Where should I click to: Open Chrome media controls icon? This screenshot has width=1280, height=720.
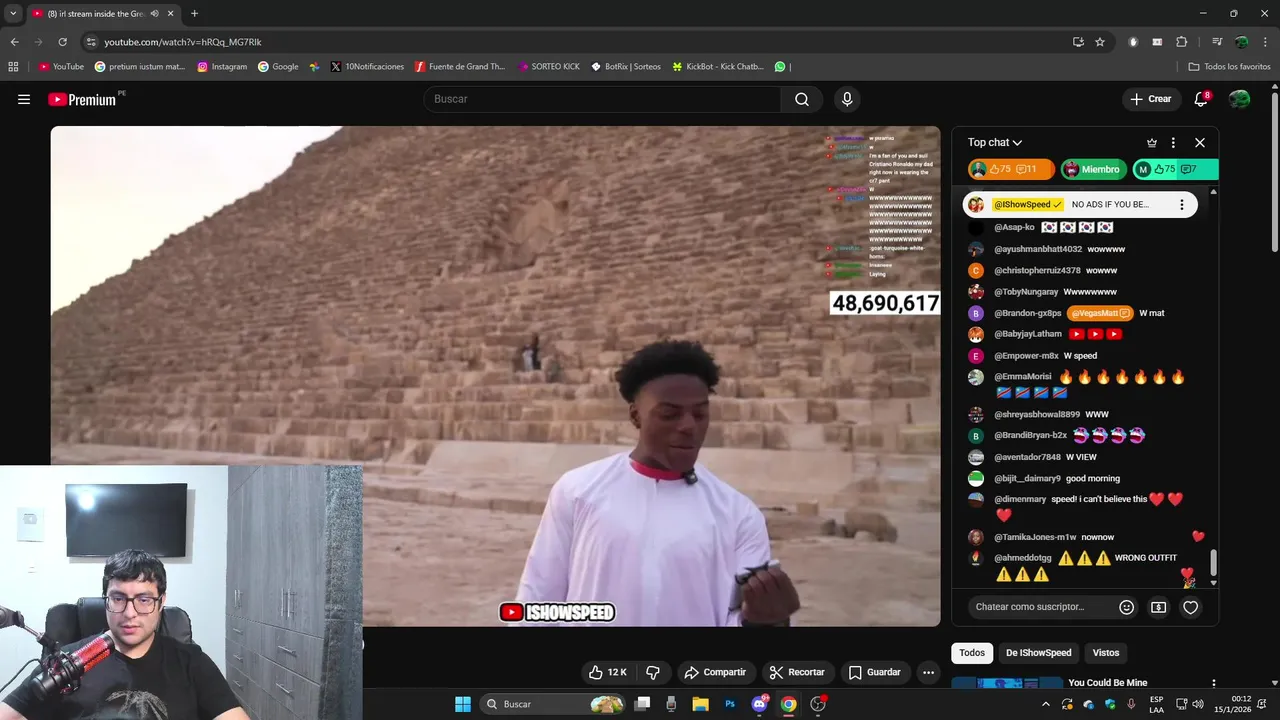click(x=1217, y=42)
